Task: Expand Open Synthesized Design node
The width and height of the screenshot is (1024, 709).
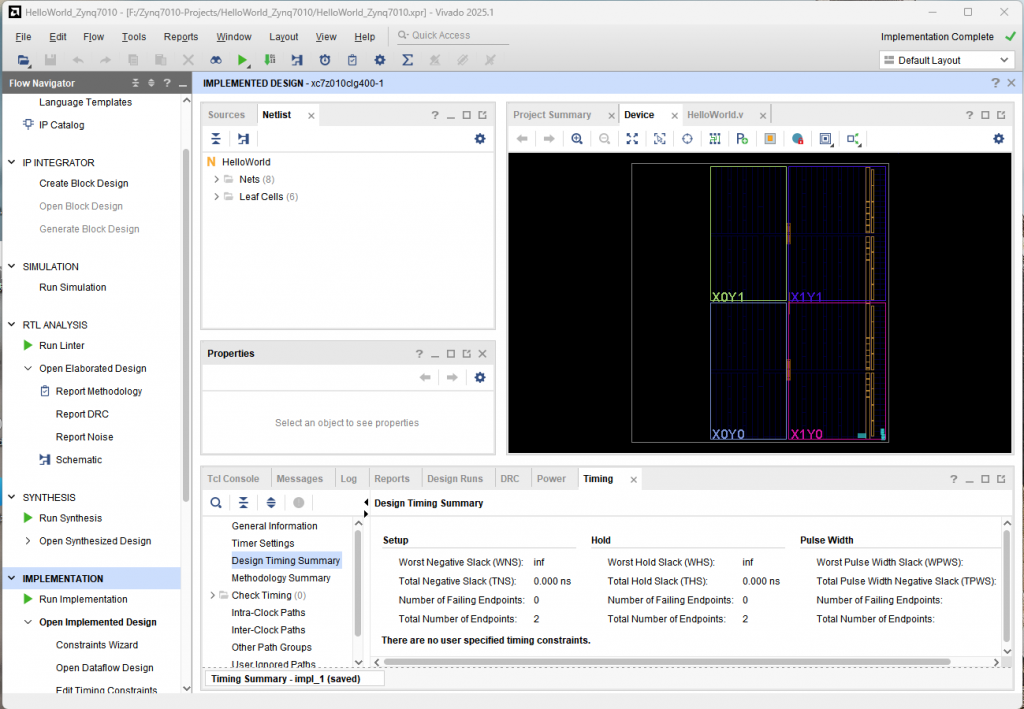Action: (28, 541)
